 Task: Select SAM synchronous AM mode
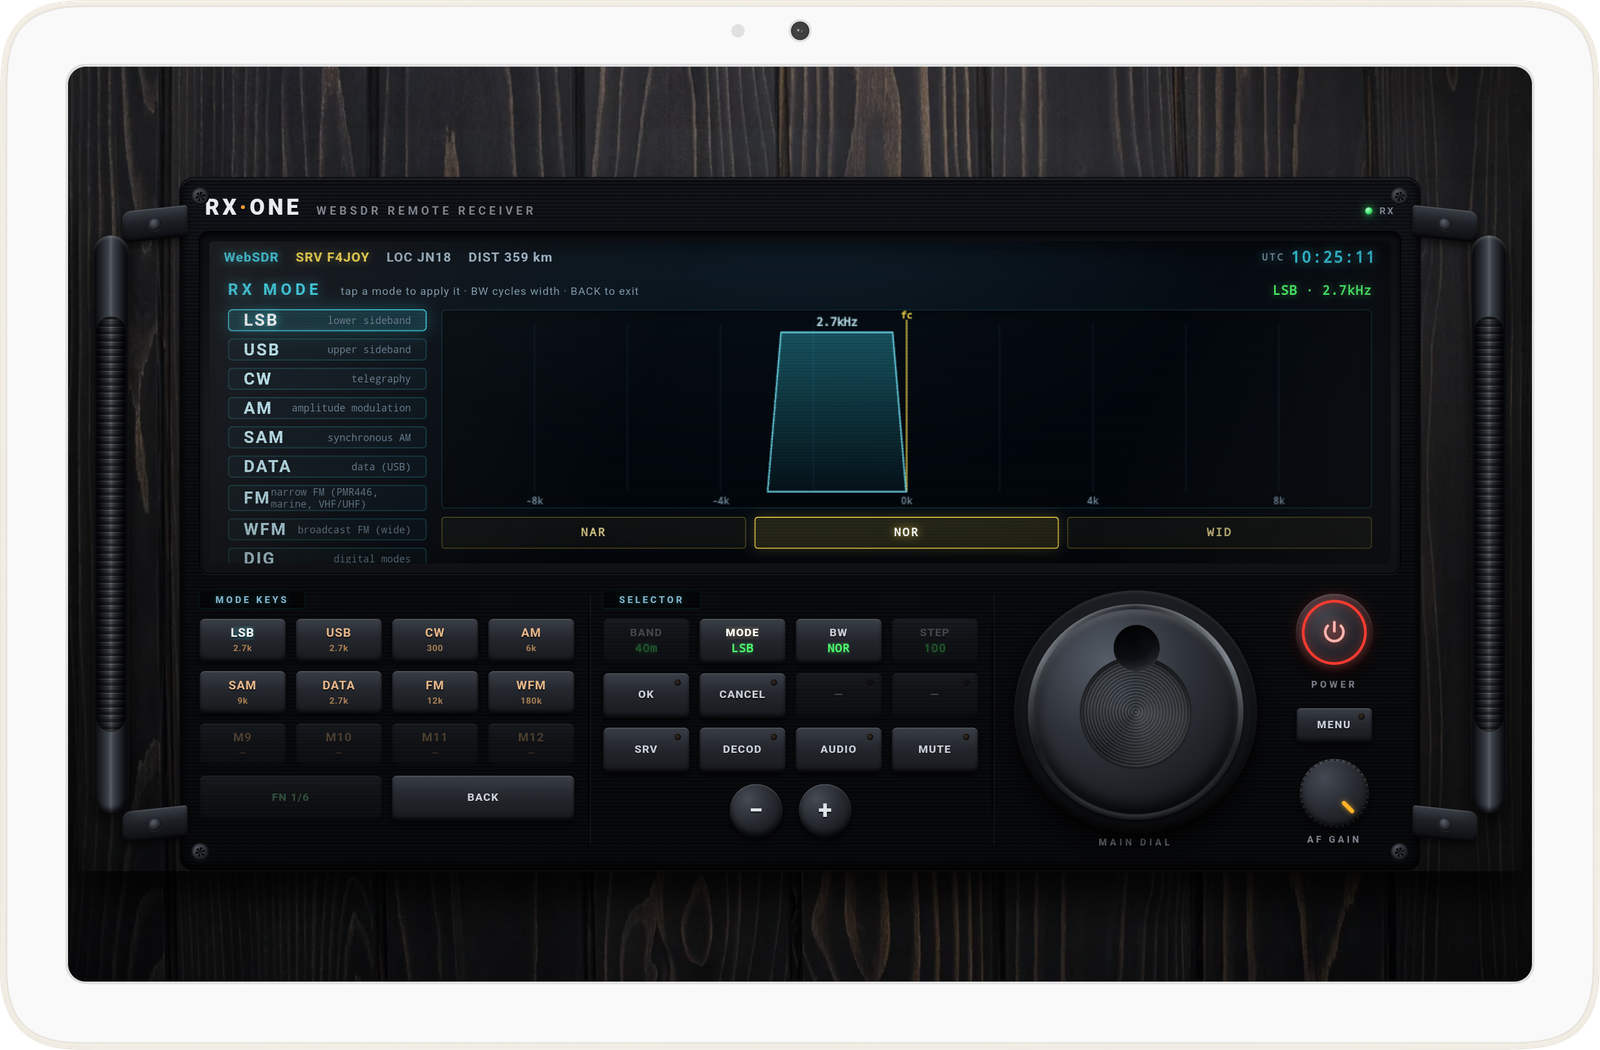[327, 437]
